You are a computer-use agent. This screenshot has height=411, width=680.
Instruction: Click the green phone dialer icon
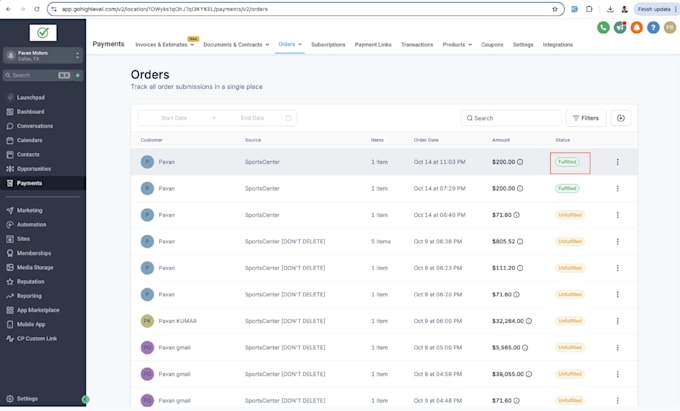[x=603, y=27]
